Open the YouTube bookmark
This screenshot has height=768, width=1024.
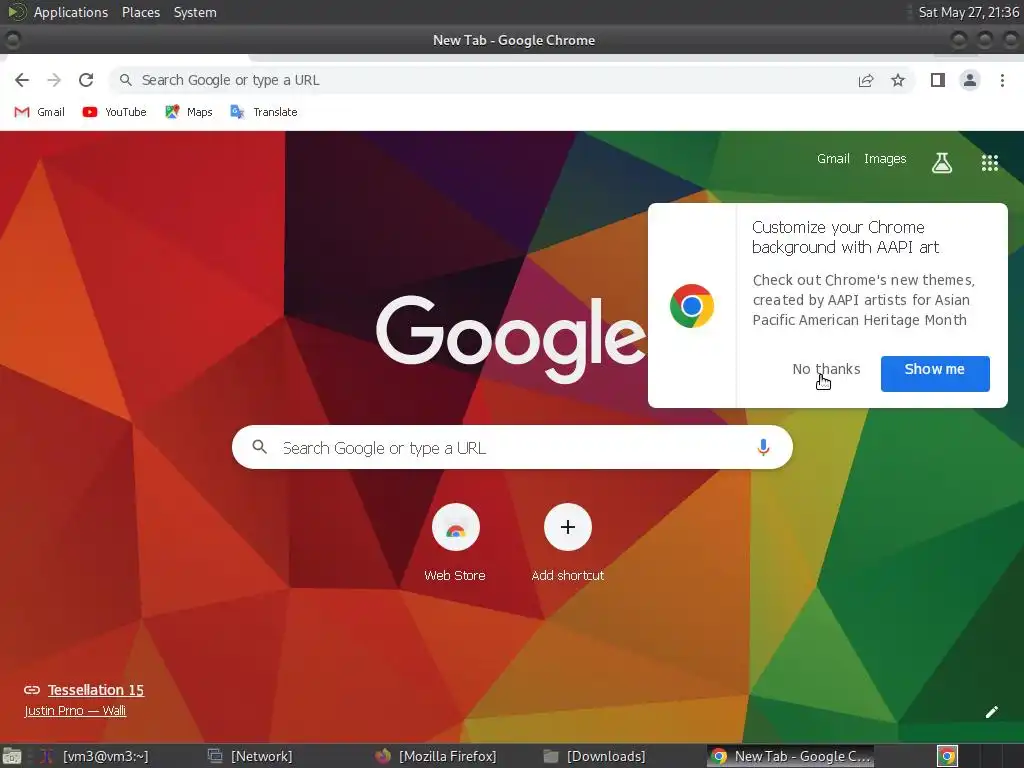click(114, 112)
